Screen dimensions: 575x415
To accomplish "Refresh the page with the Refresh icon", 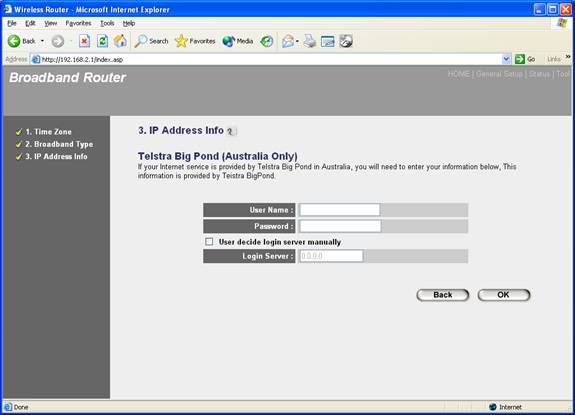I will [102, 41].
